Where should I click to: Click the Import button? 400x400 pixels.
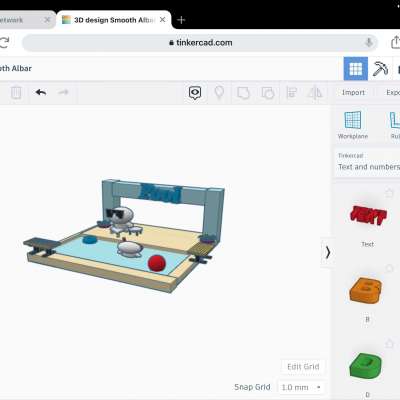pyautogui.click(x=353, y=92)
